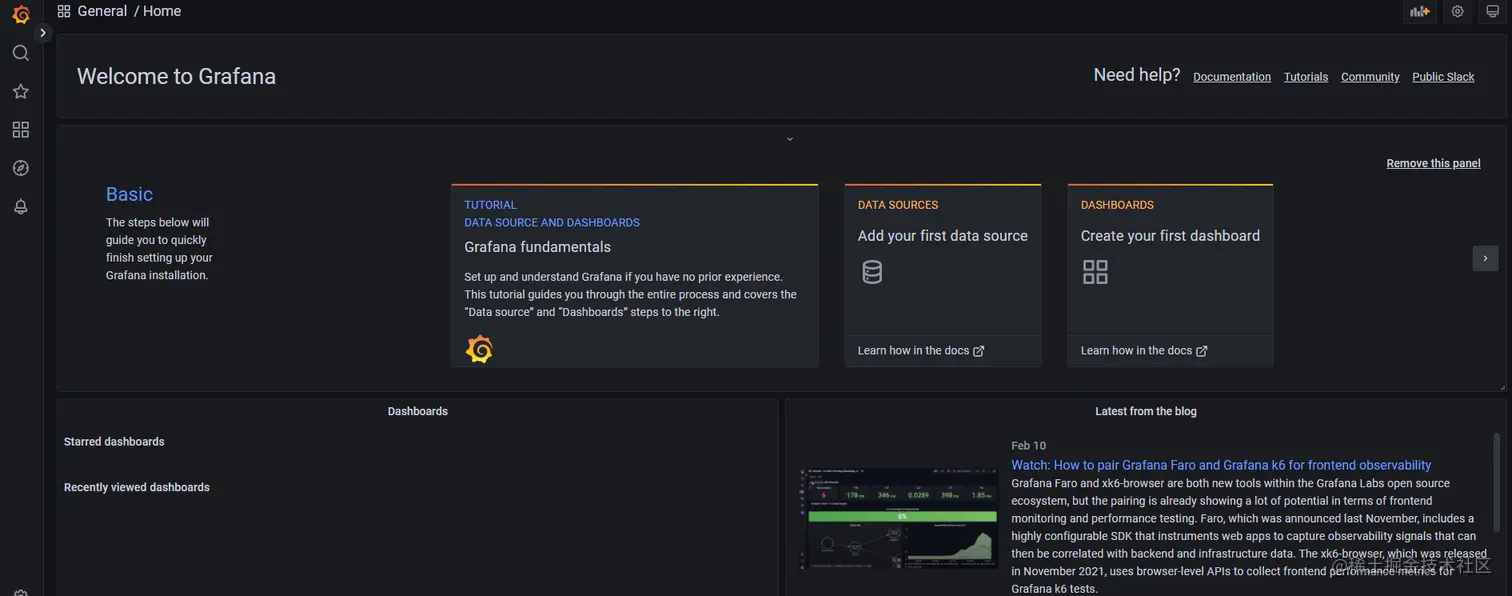This screenshot has width=1512, height=596.
Task: Click the database icon in Data Sources card
Action: point(872,272)
